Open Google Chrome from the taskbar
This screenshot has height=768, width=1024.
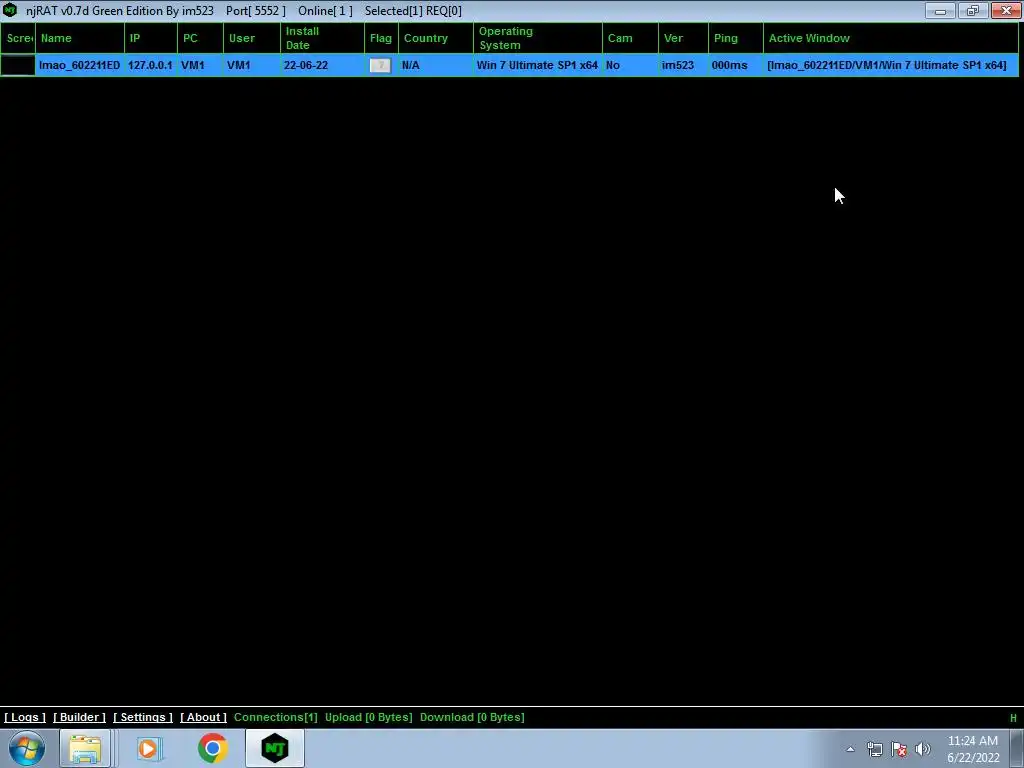212,748
